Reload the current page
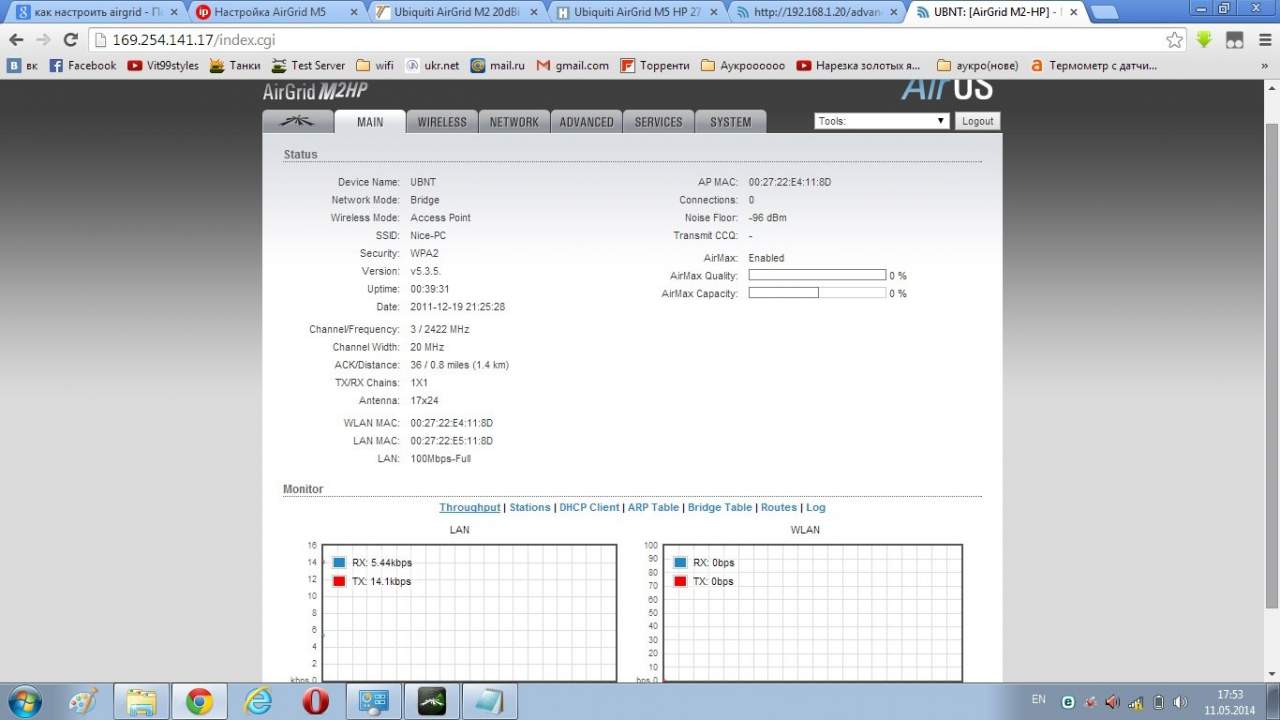Screen dimensions: 1280x720 coord(70,40)
